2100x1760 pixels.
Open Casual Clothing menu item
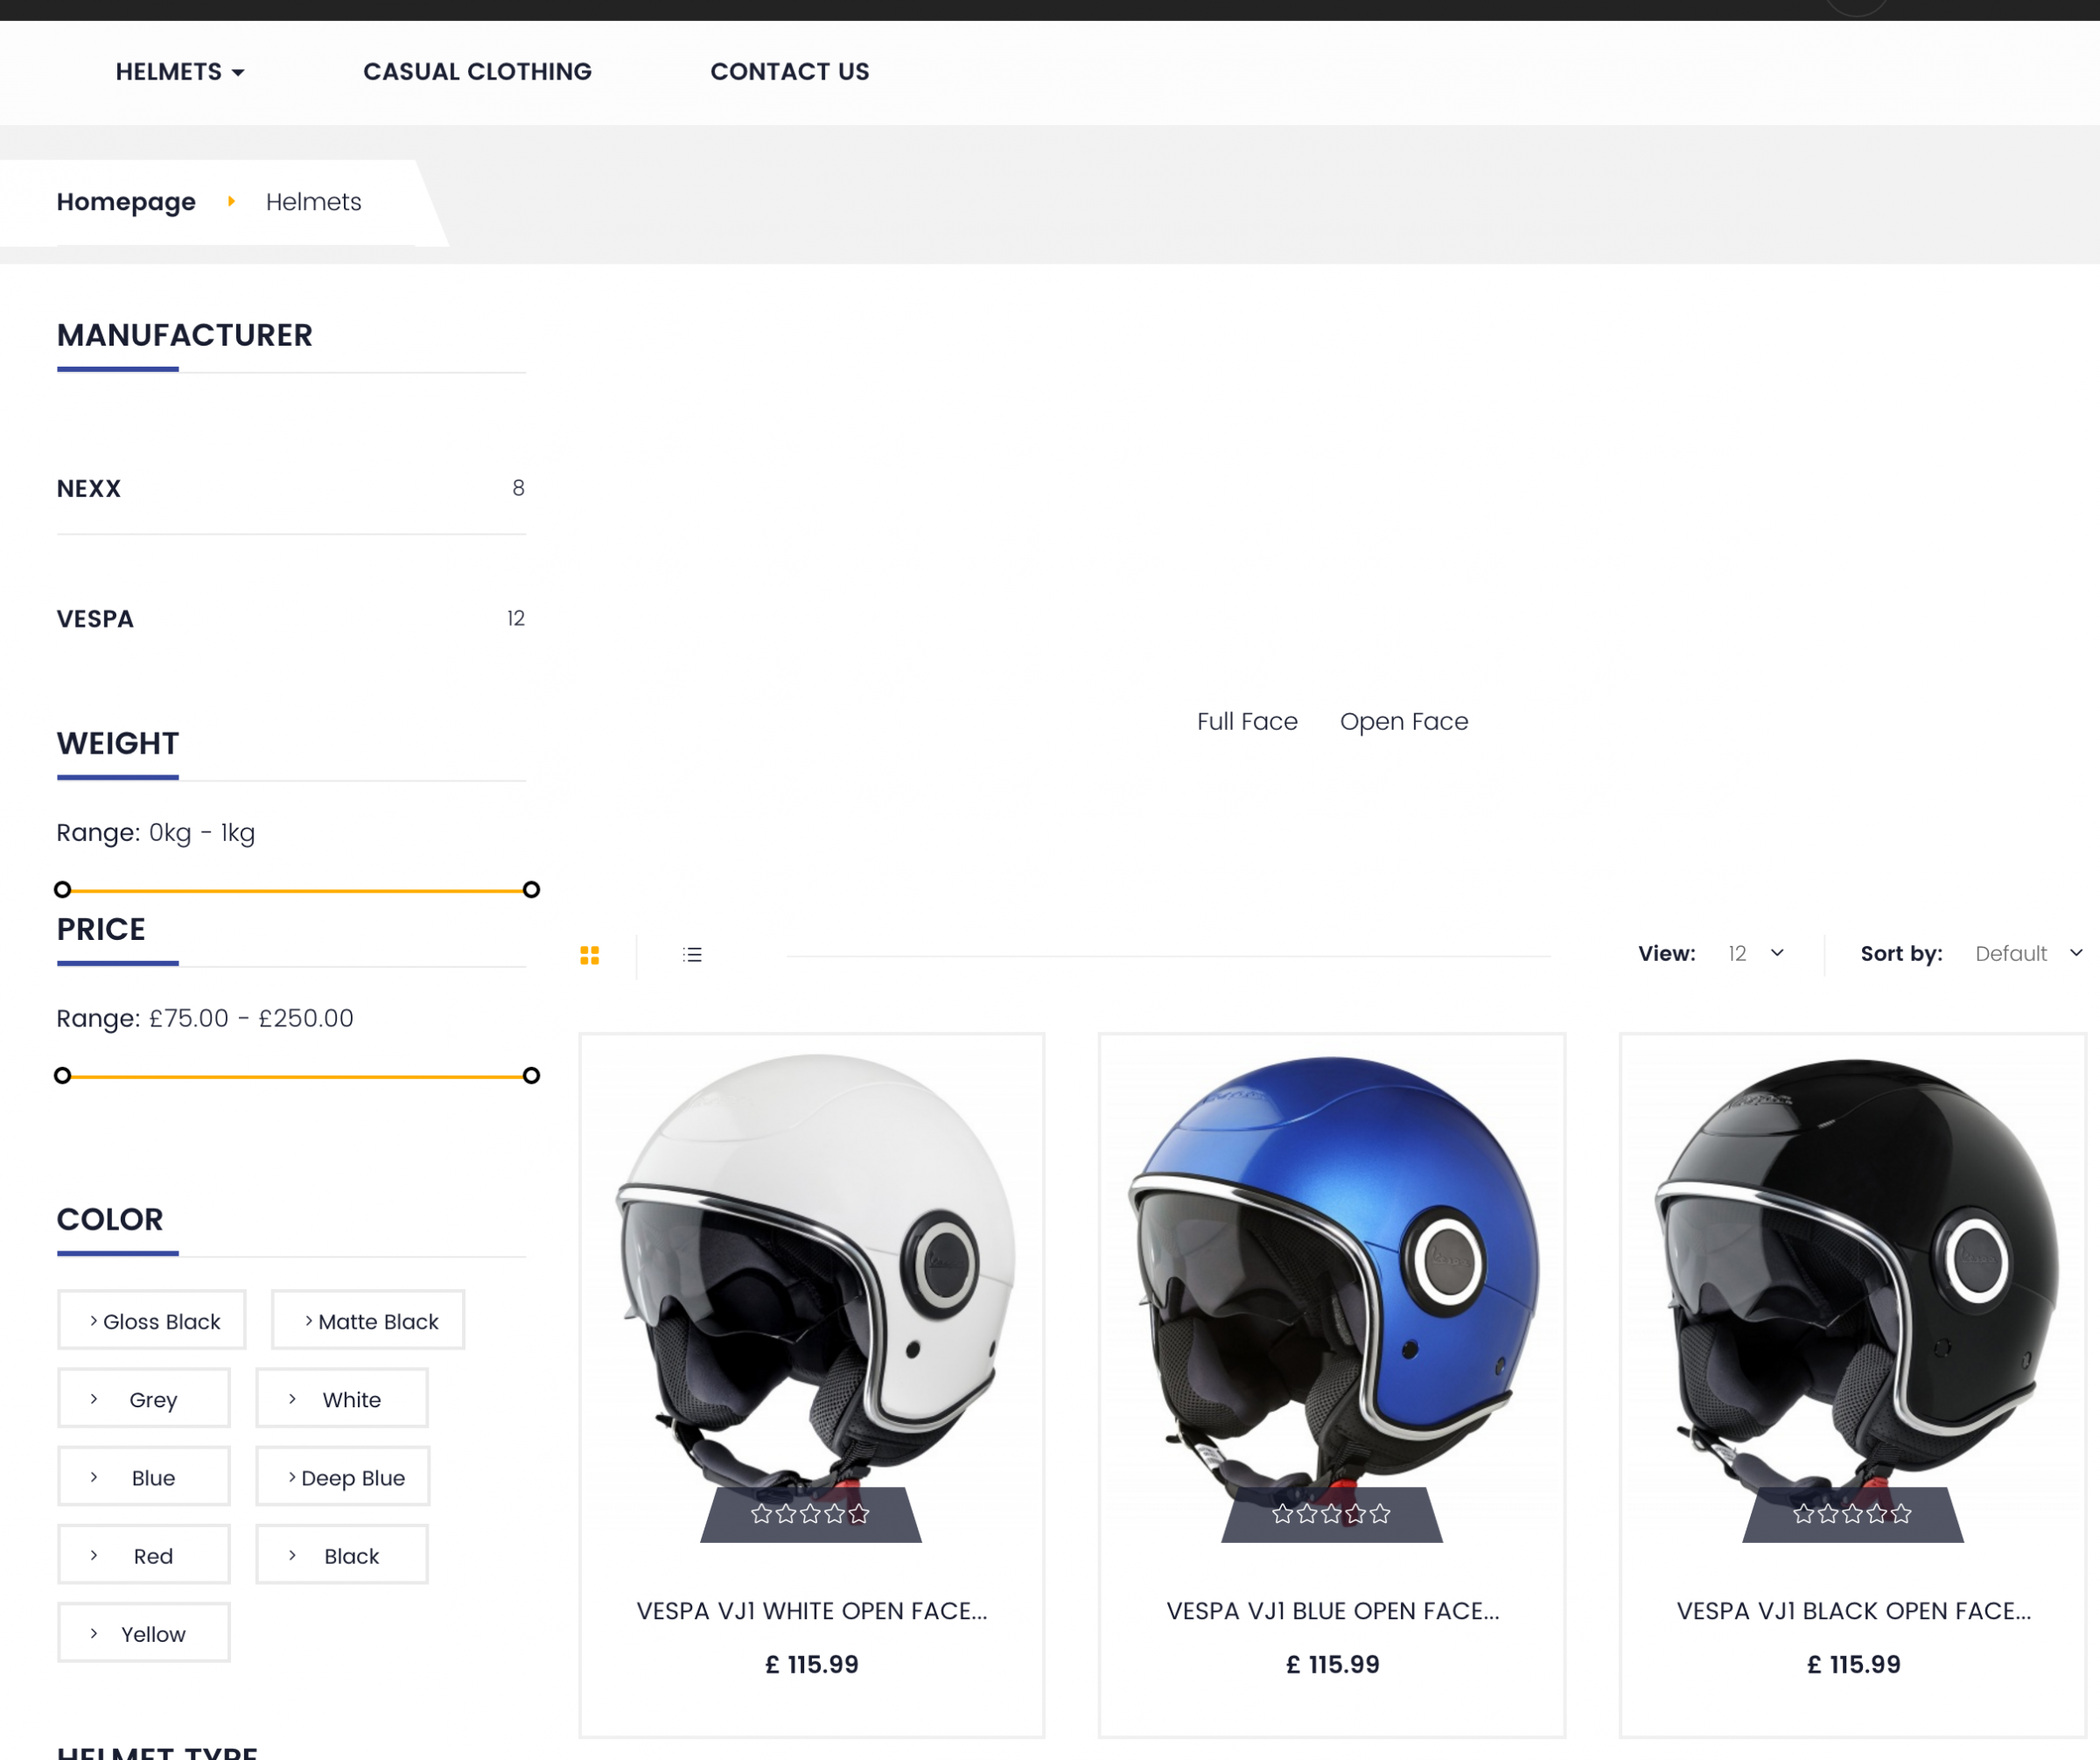click(477, 72)
